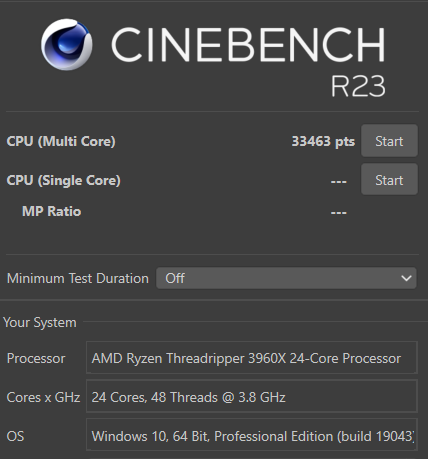
Task: Click the chevron arrow of duration dropdown
Action: (x=406, y=278)
